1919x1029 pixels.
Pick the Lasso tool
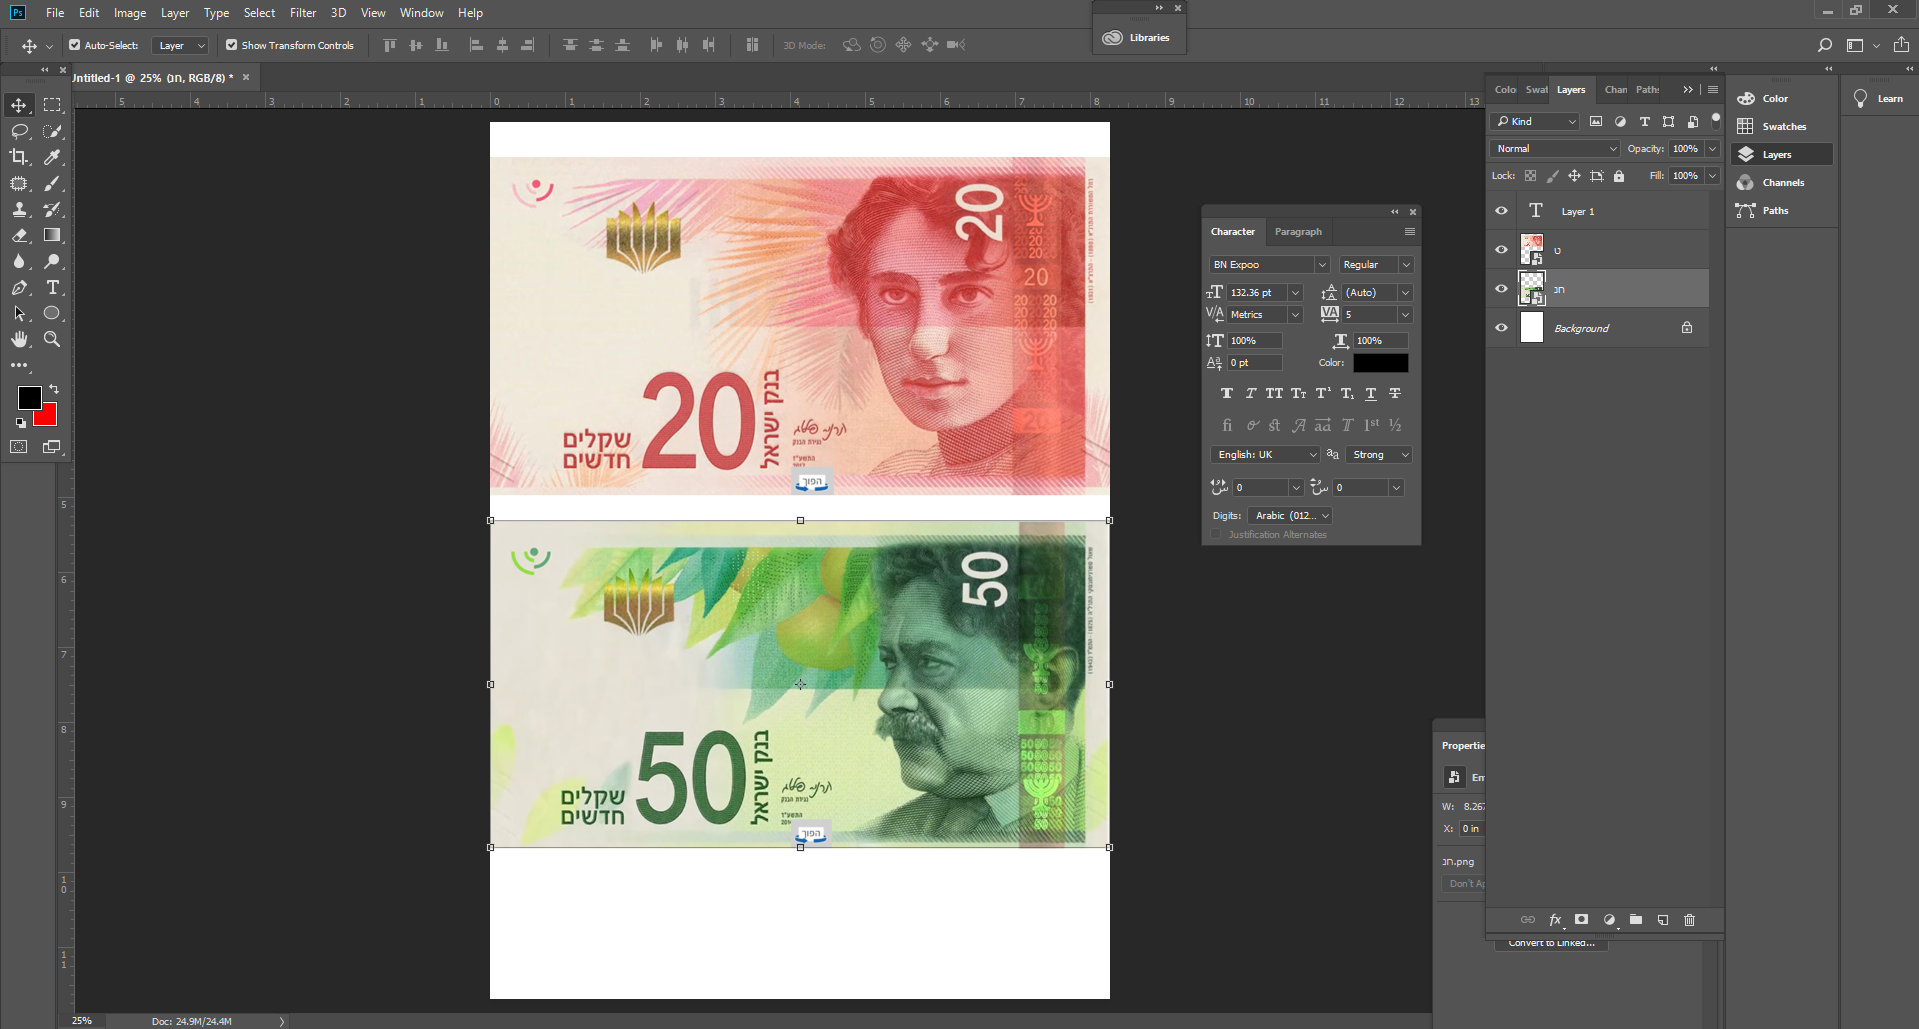(19, 131)
